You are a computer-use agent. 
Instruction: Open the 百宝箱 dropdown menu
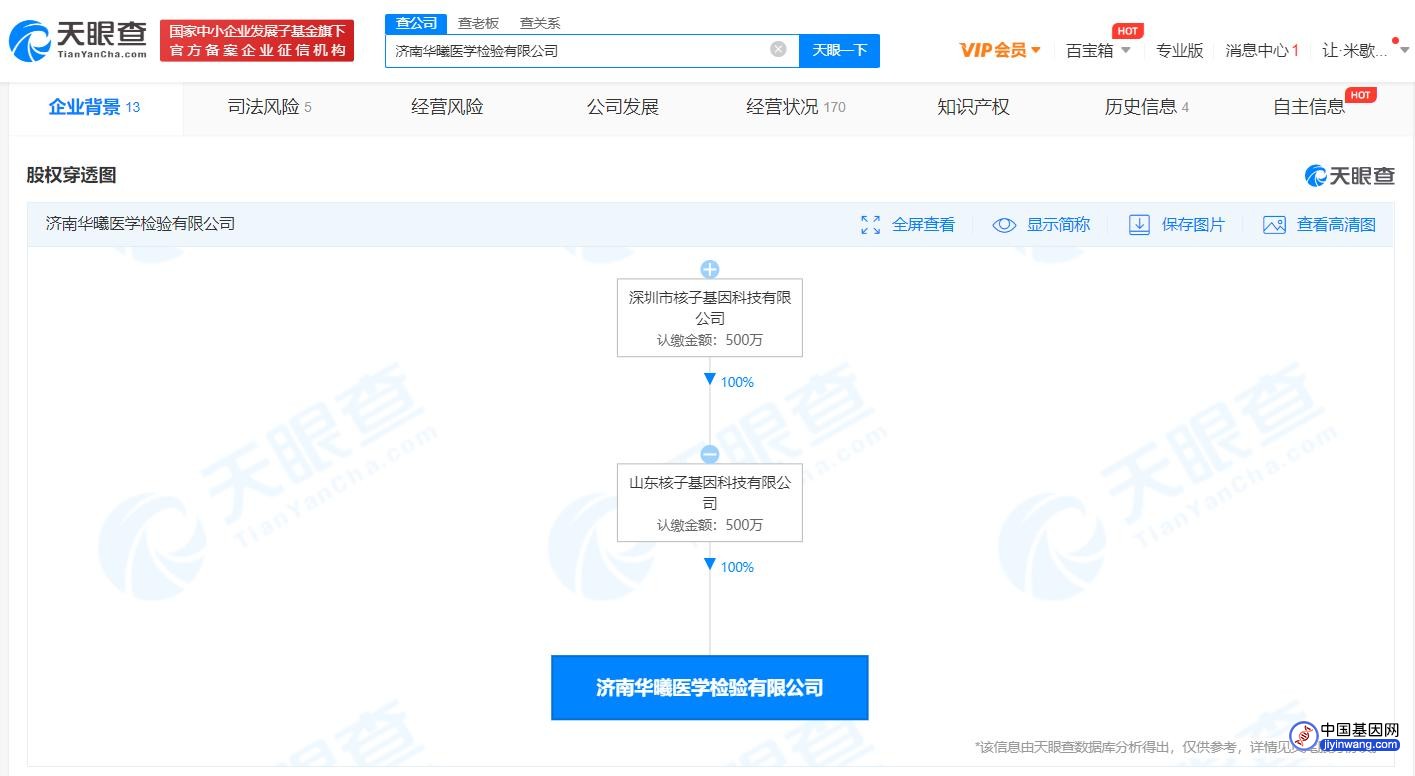pos(1098,50)
